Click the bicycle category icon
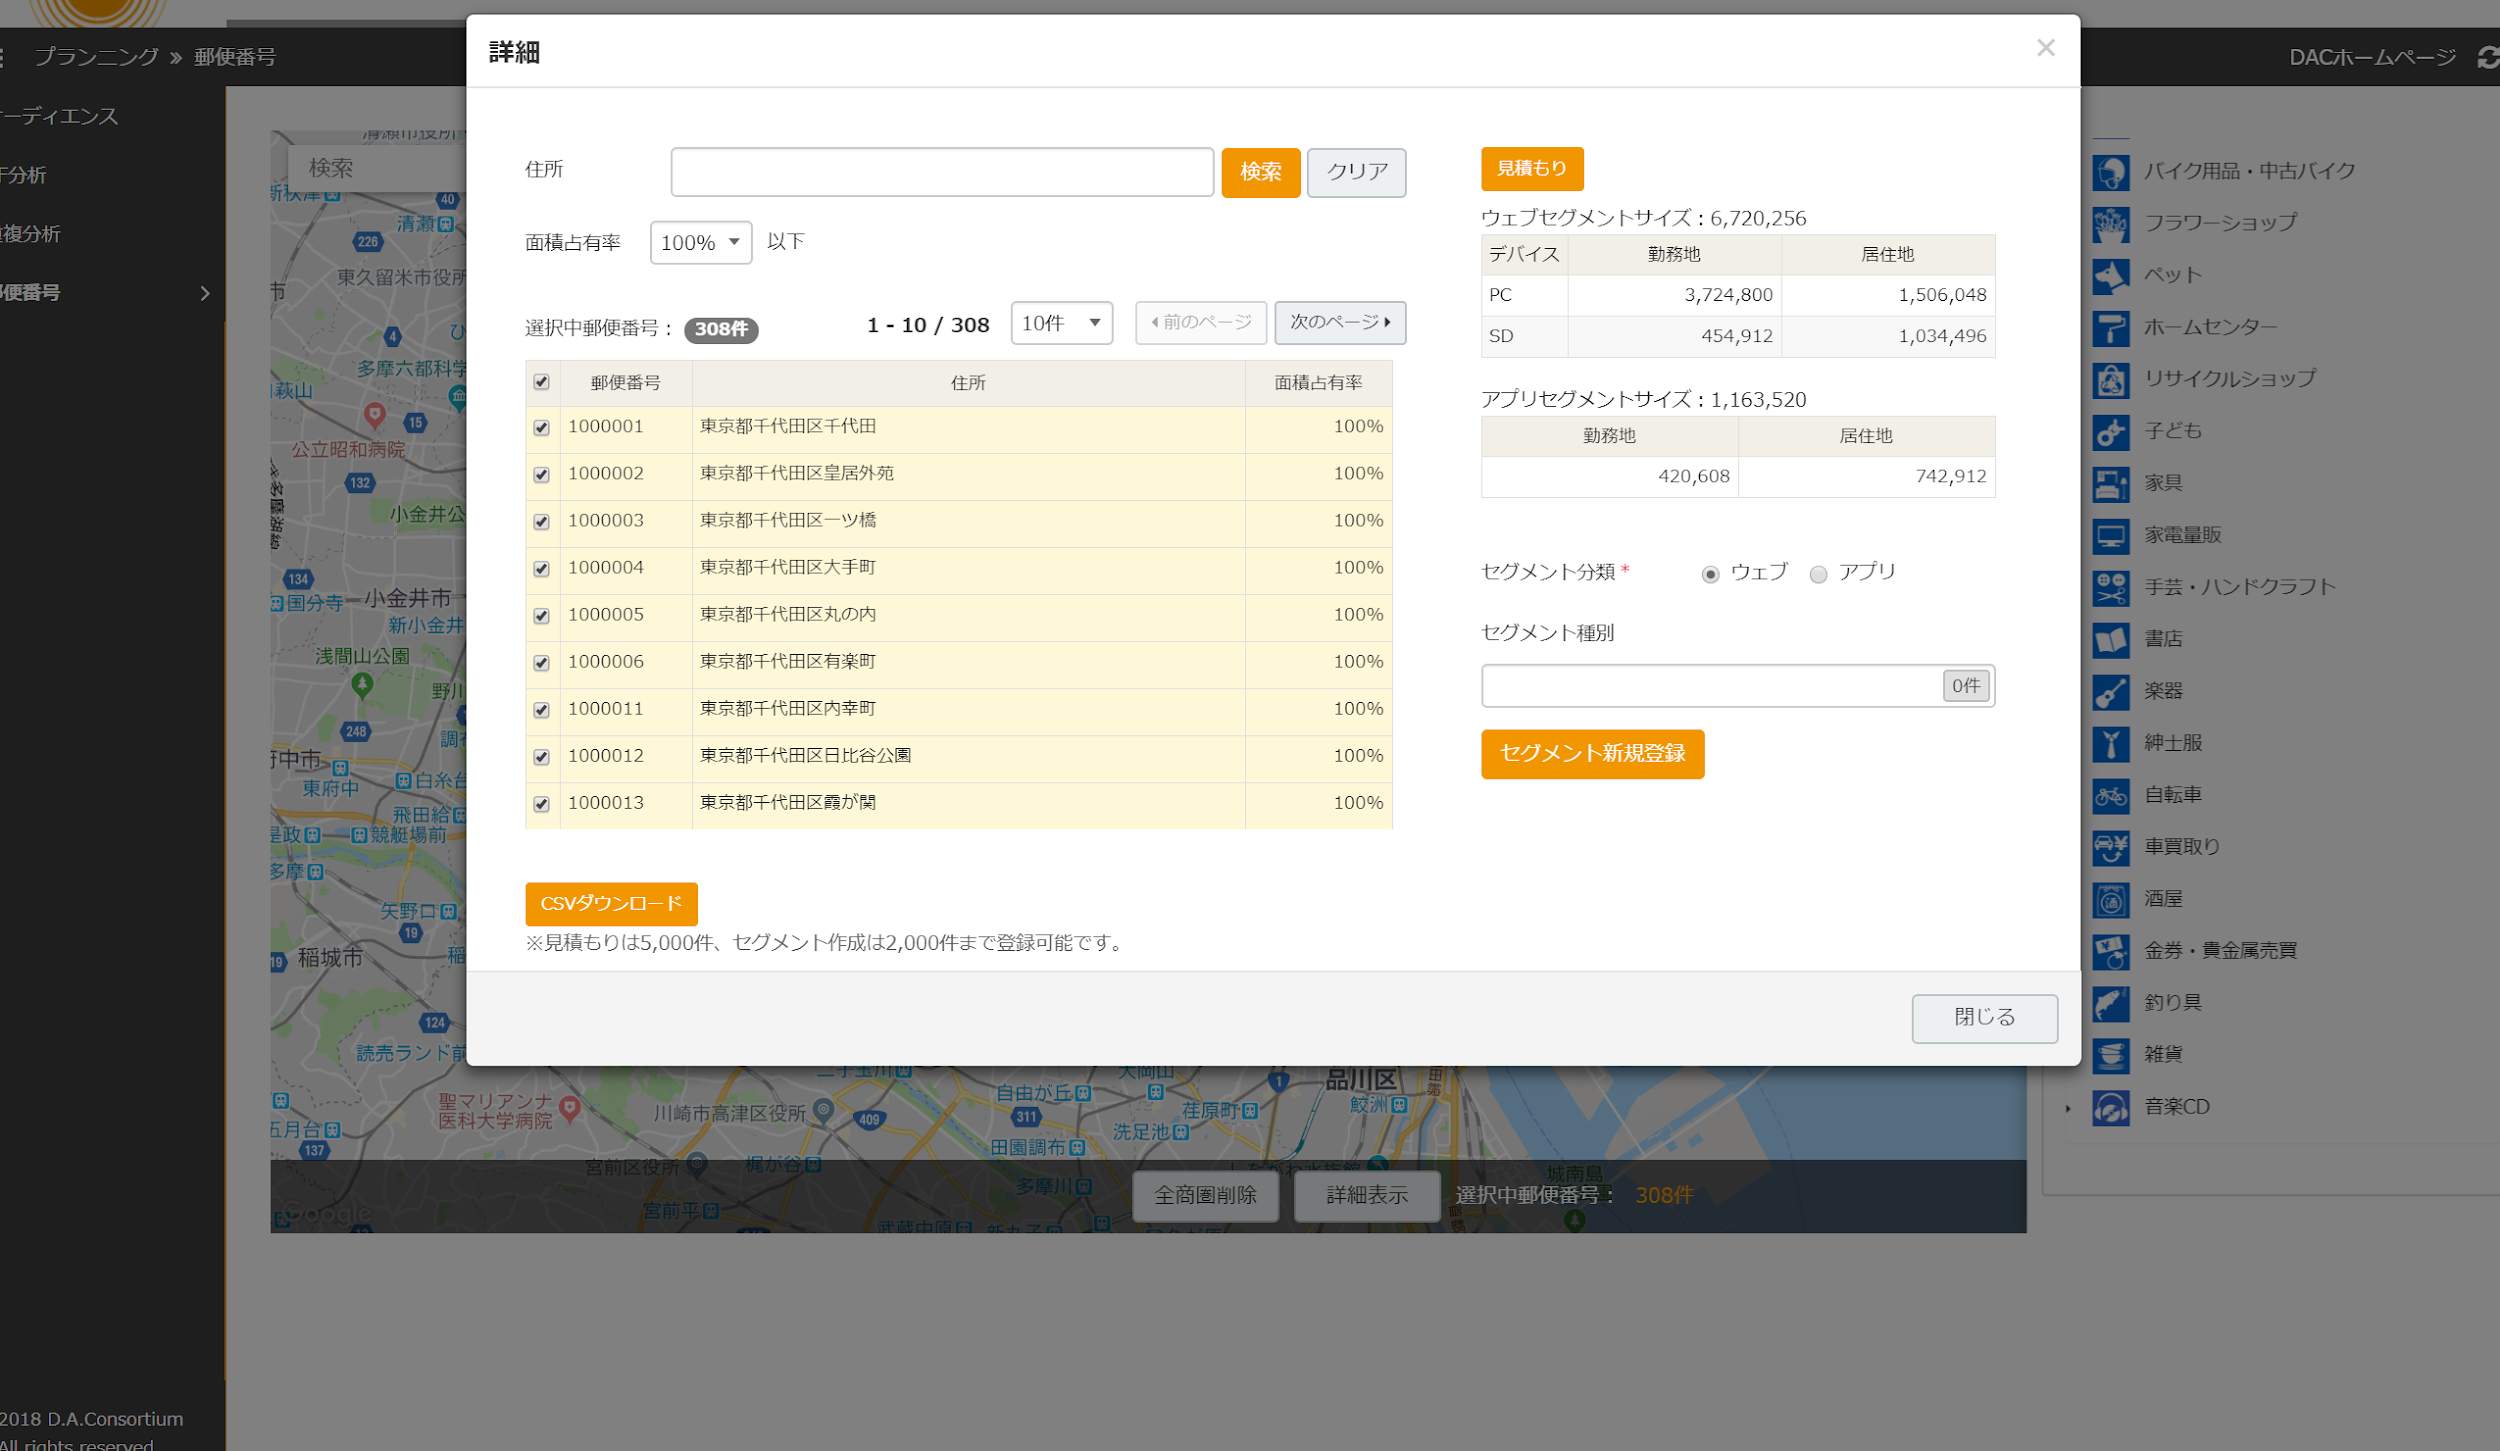The width and height of the screenshot is (2500, 1451). [x=2110, y=796]
